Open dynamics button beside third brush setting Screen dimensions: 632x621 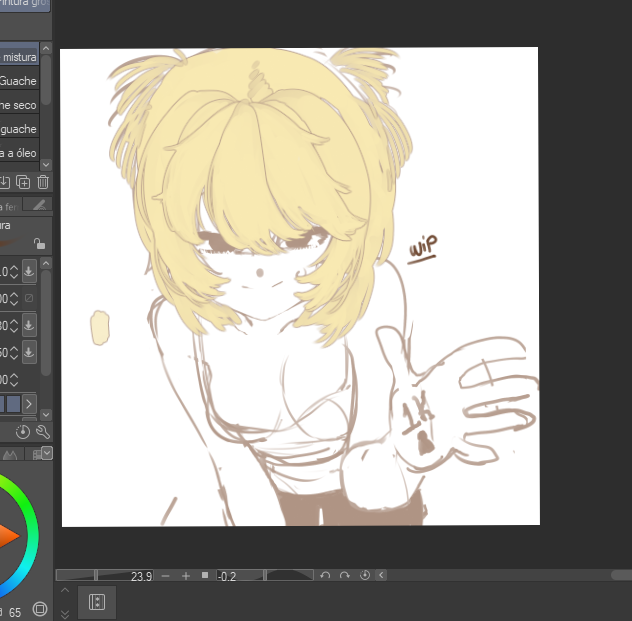tap(29, 325)
